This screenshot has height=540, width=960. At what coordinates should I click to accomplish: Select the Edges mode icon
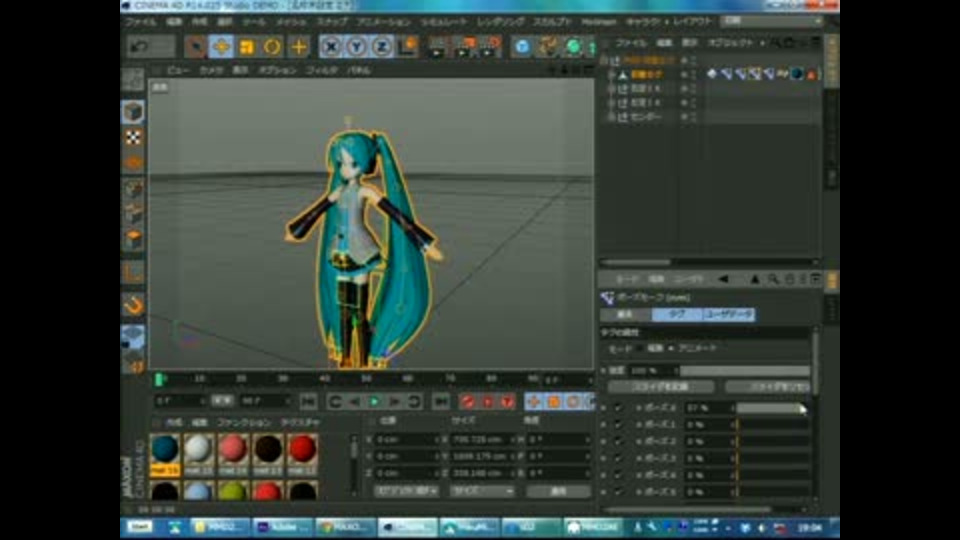coord(133,215)
